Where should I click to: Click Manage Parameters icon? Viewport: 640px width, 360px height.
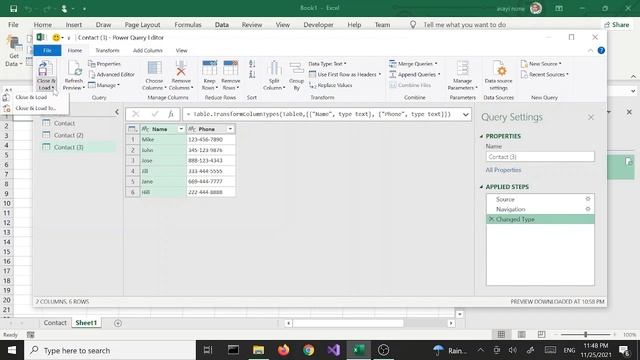pyautogui.click(x=462, y=69)
